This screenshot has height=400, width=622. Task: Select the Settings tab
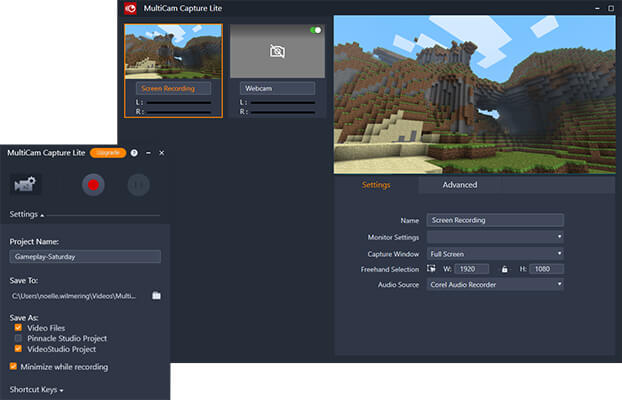click(x=376, y=185)
